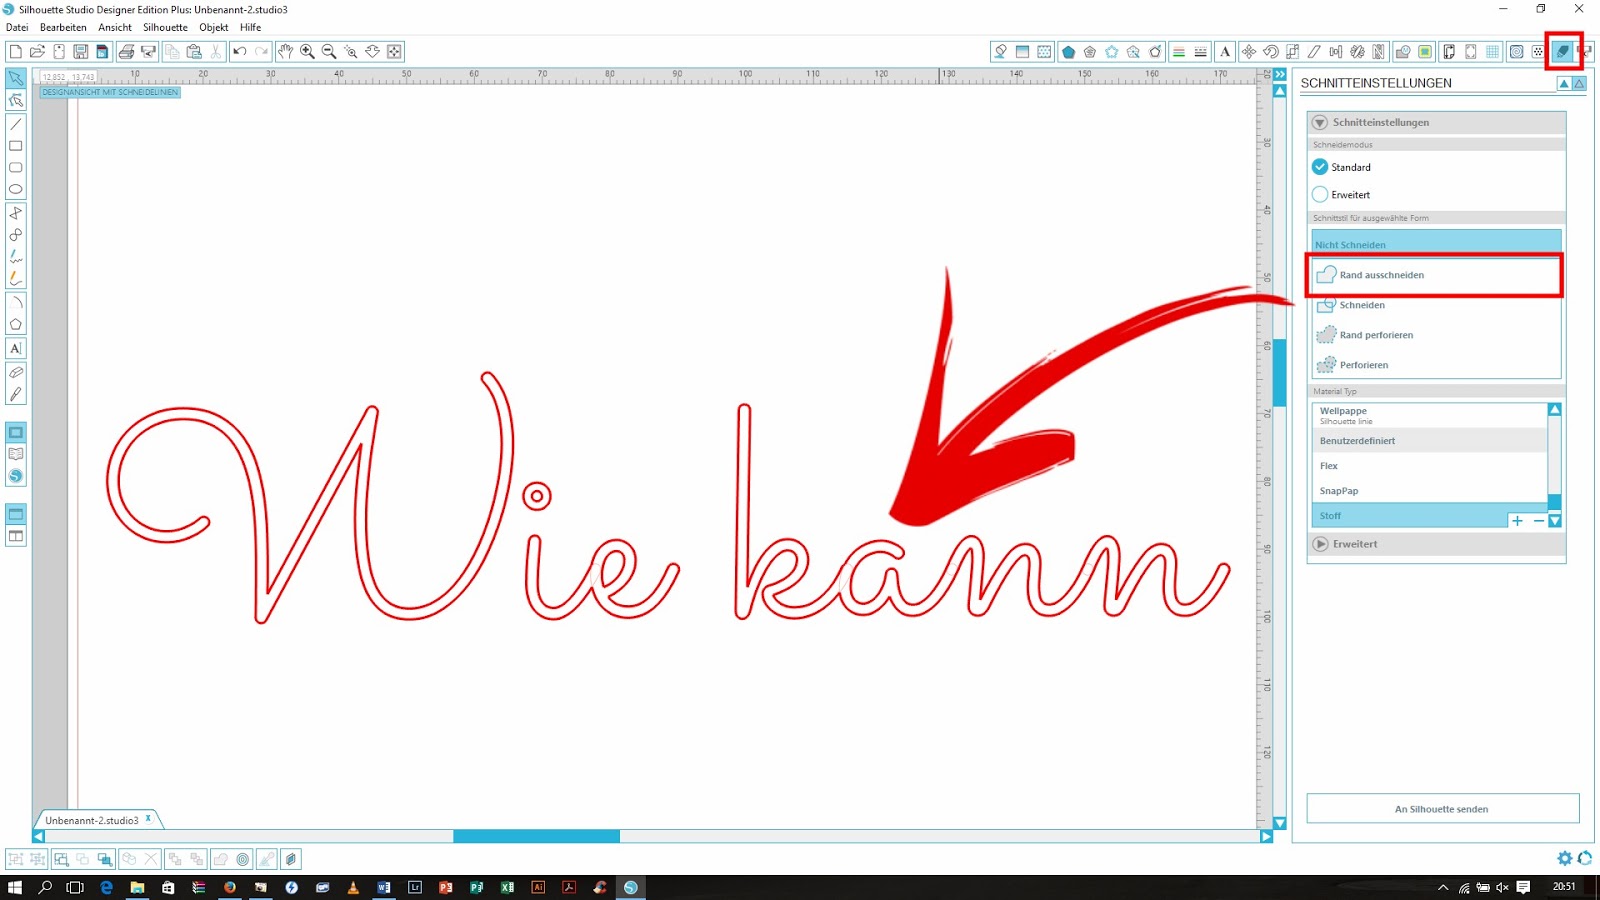Select the Text tool in the left toolbar
Viewport: 1600px width, 900px height.
pyautogui.click(x=16, y=348)
